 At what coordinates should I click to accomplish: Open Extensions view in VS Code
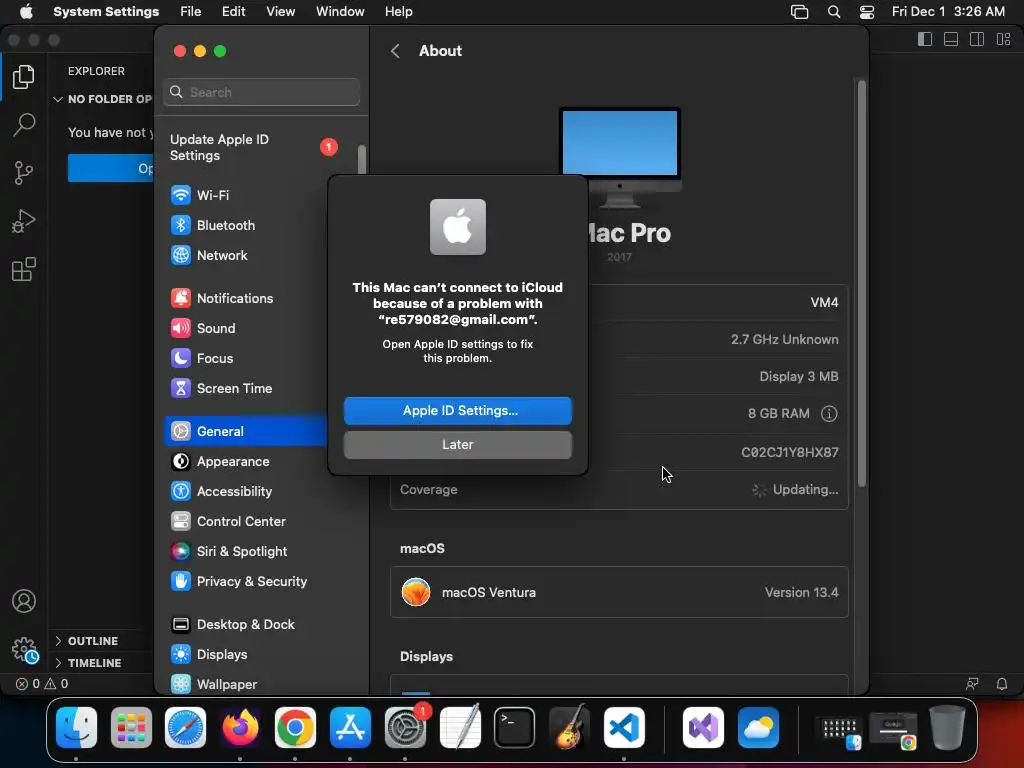24,269
